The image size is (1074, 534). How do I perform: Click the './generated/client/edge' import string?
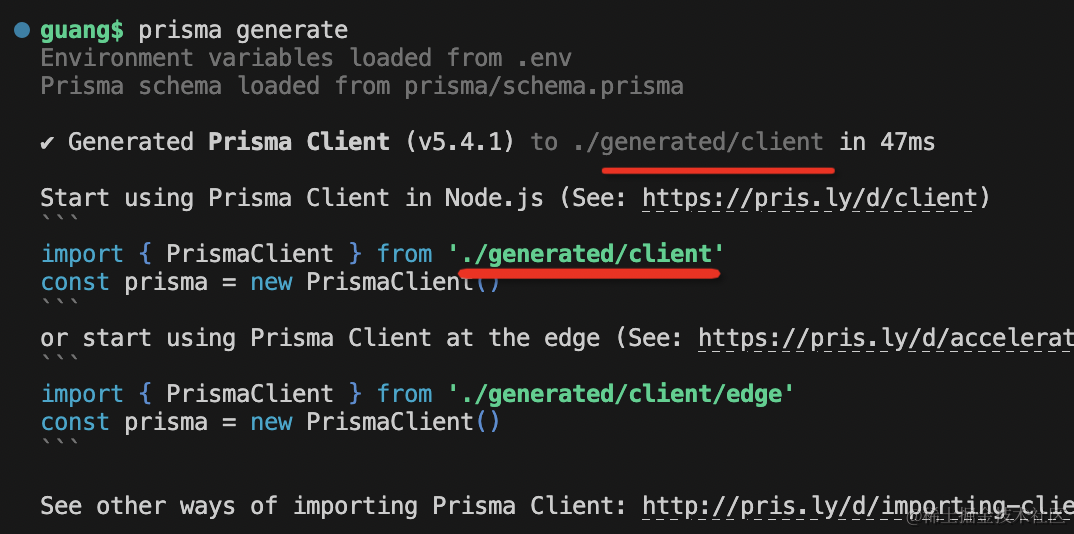pos(621,394)
